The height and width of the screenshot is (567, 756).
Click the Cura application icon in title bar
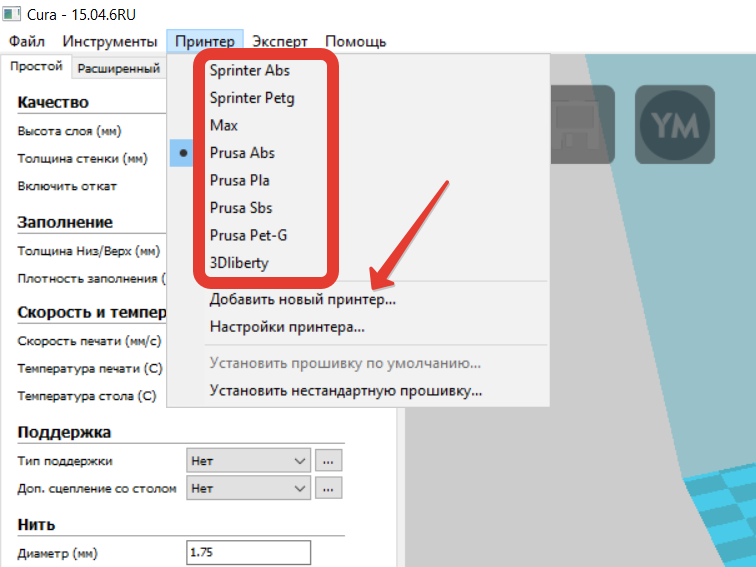[13, 13]
